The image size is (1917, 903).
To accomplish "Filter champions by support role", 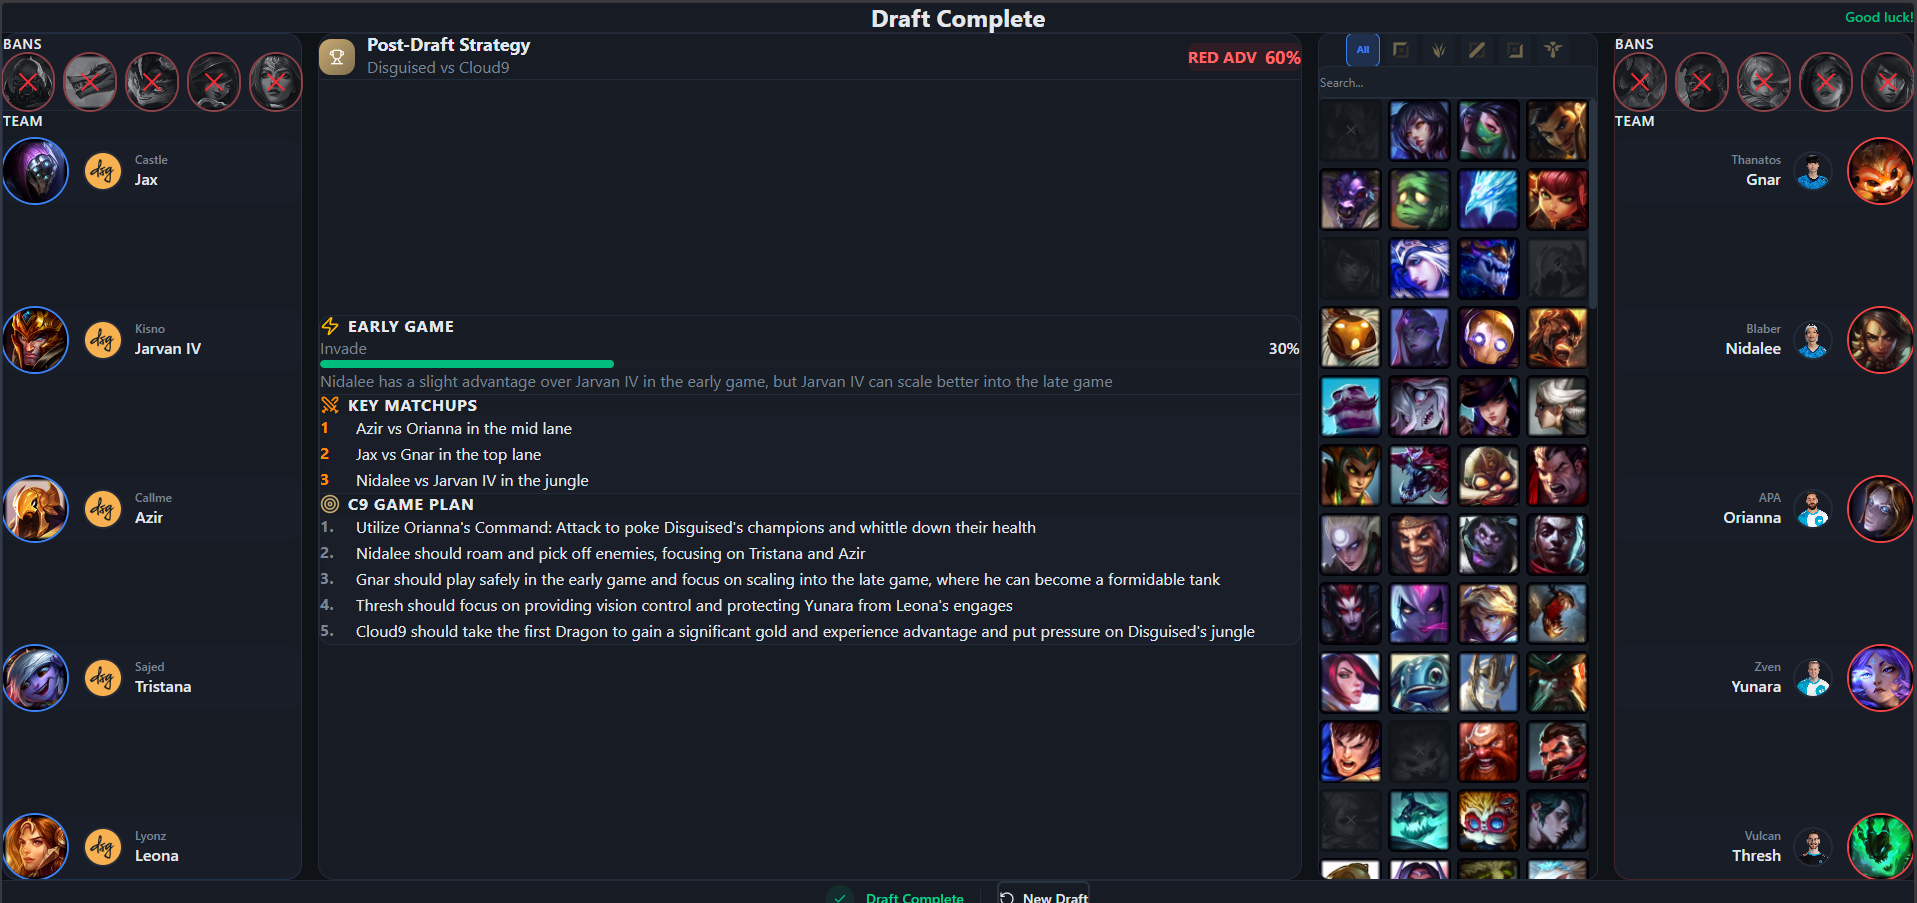I will coord(1553,50).
